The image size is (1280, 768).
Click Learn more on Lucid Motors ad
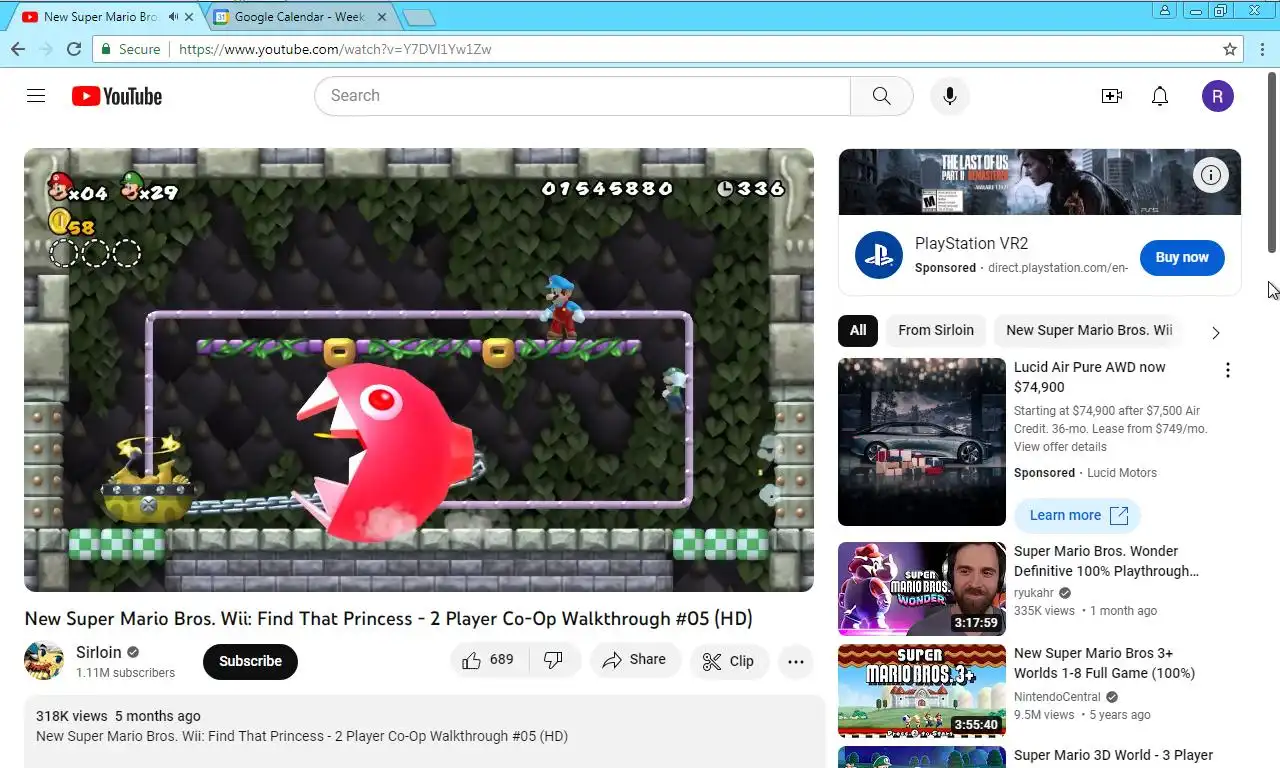[x=1078, y=515]
